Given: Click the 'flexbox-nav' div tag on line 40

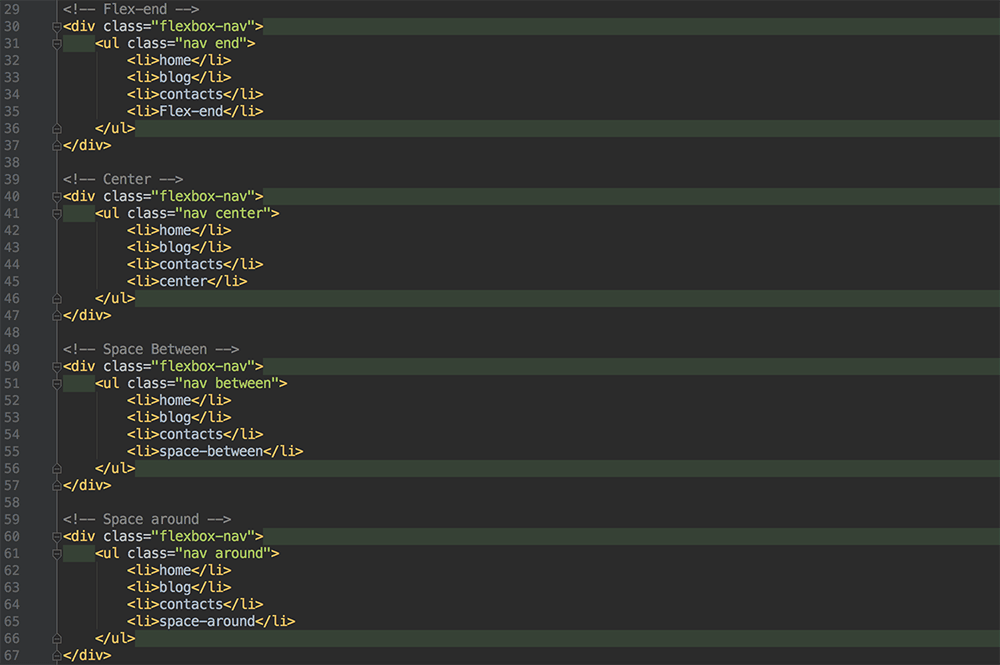Looking at the screenshot, I should (x=163, y=196).
